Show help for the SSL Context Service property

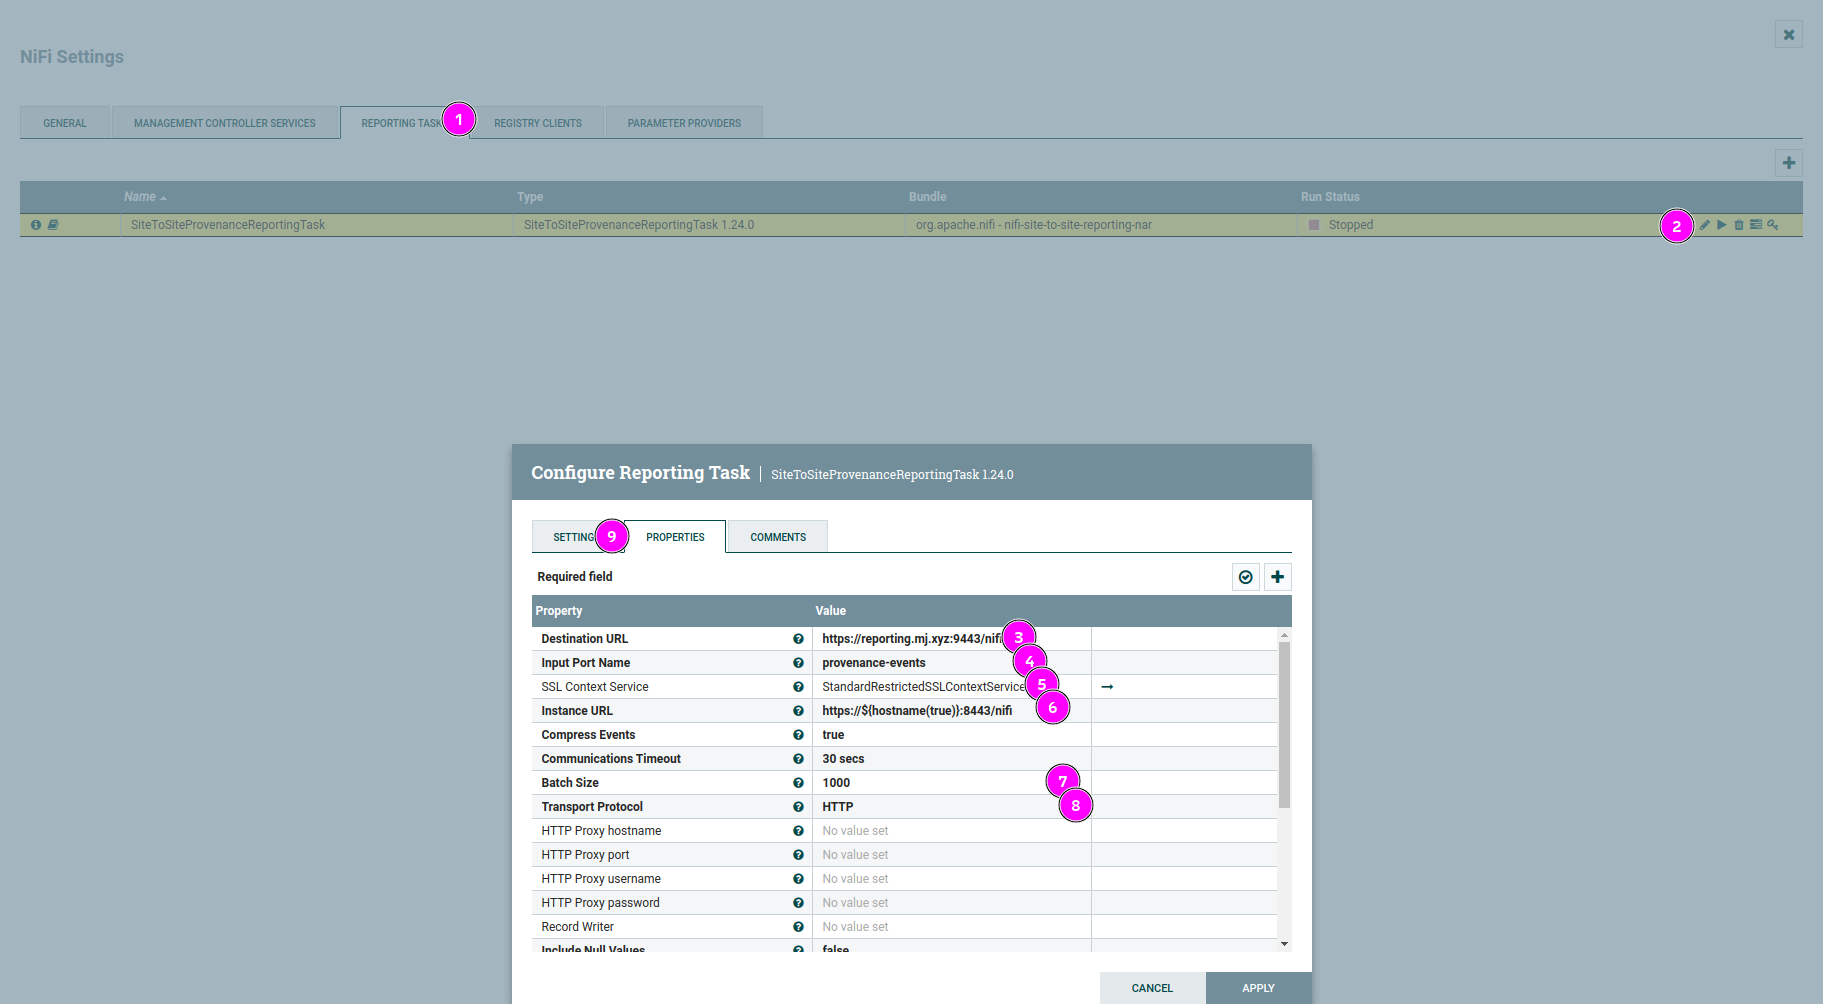click(x=798, y=687)
